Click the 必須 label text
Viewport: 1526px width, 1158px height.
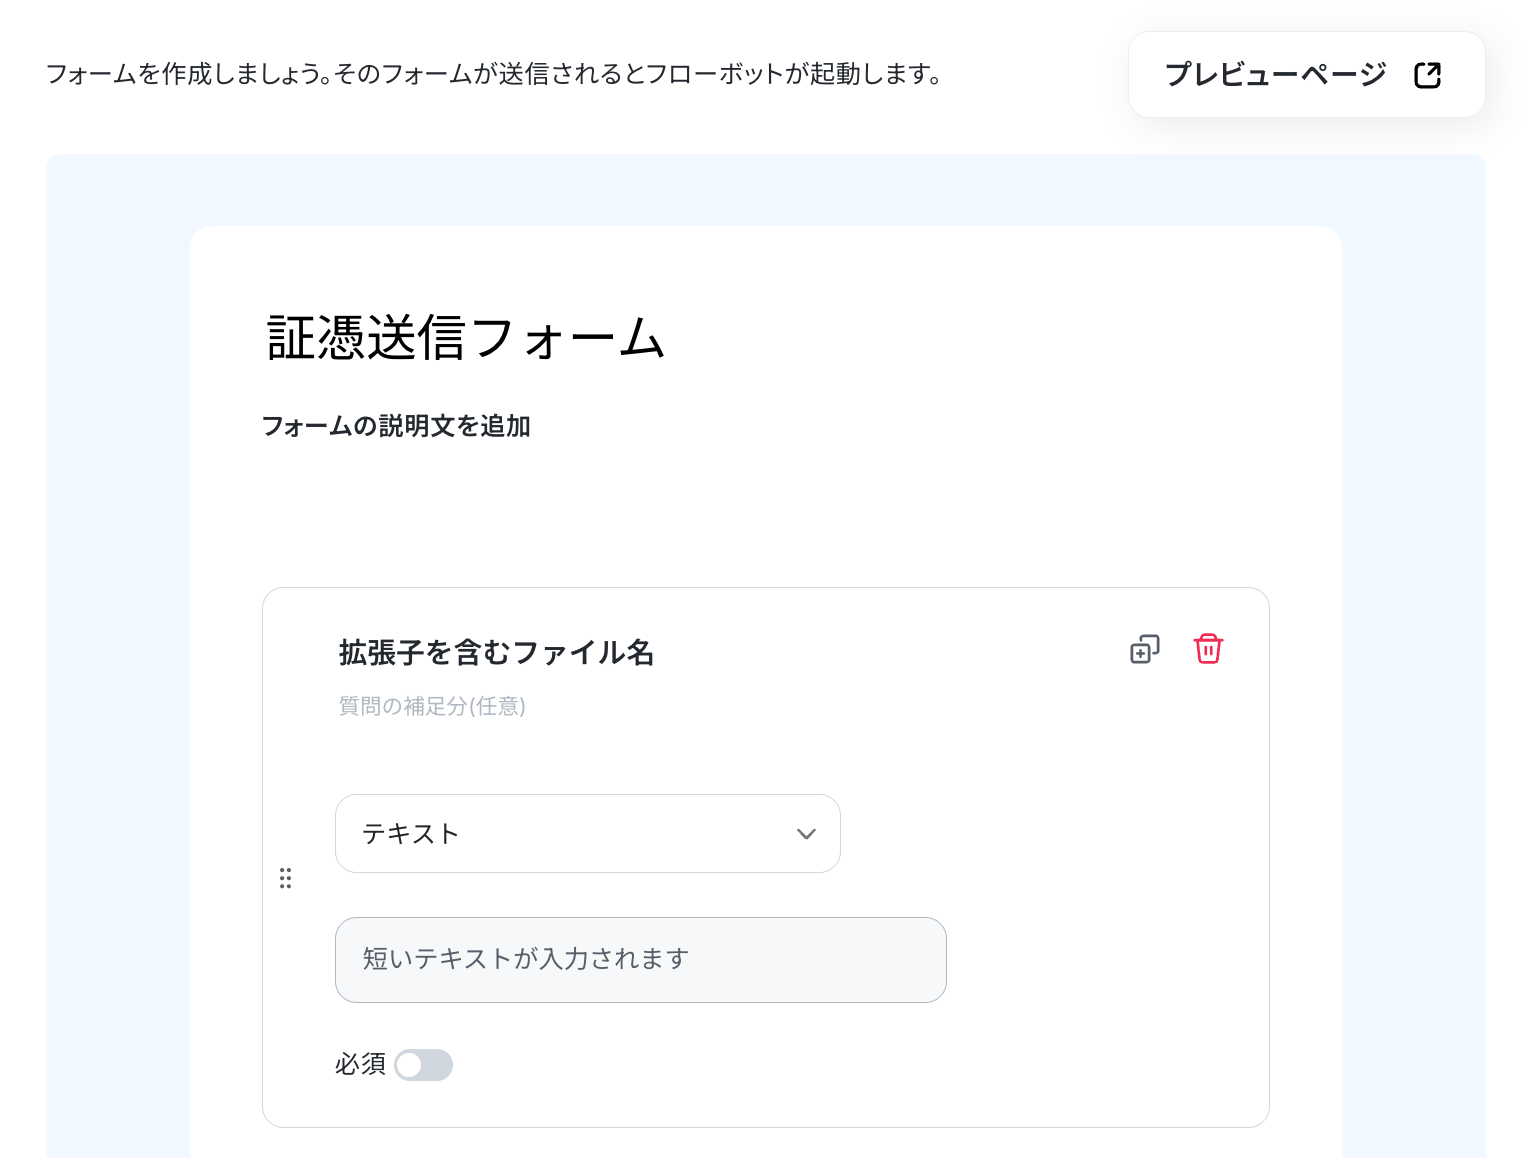click(361, 1064)
